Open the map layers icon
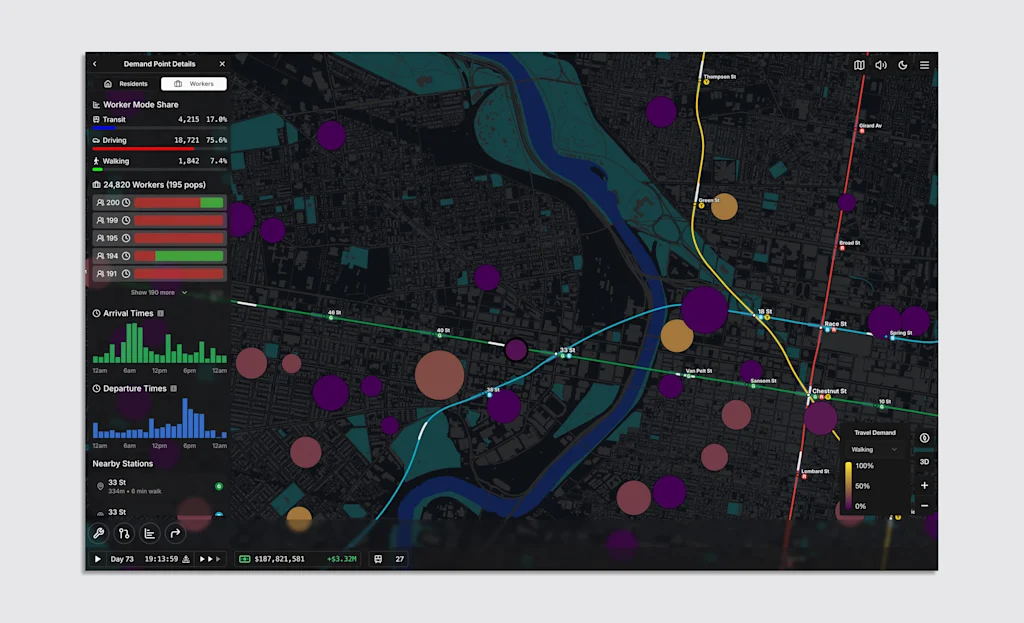The height and width of the screenshot is (623, 1024). [x=859, y=65]
